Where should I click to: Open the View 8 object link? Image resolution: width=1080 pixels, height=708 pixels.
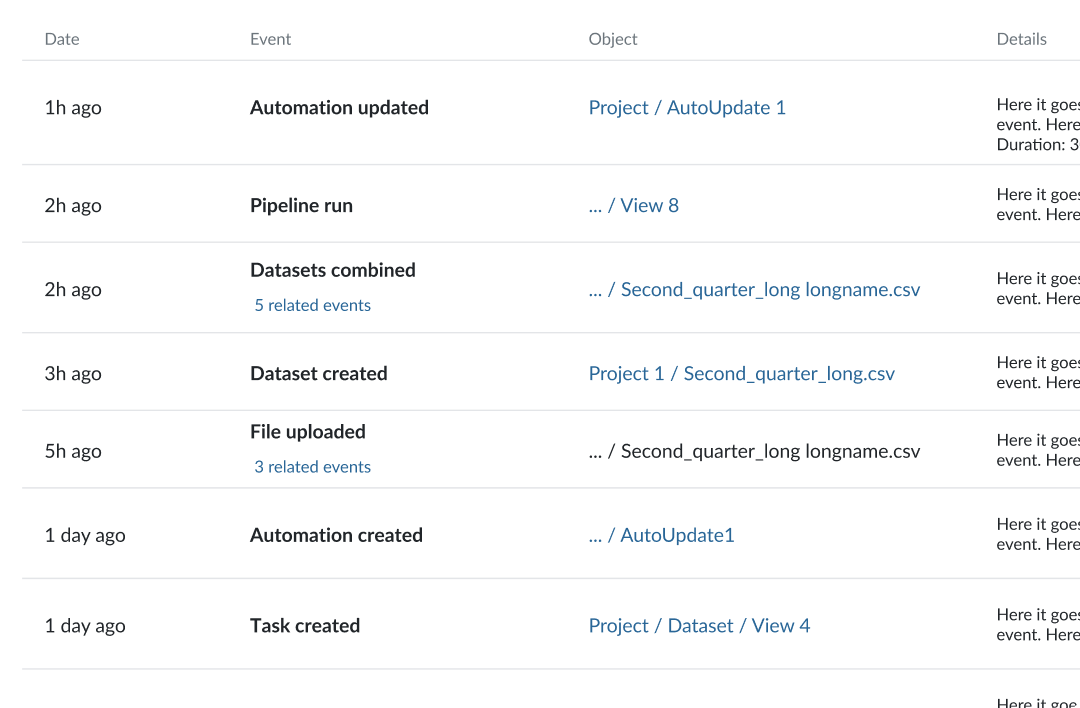(x=633, y=206)
